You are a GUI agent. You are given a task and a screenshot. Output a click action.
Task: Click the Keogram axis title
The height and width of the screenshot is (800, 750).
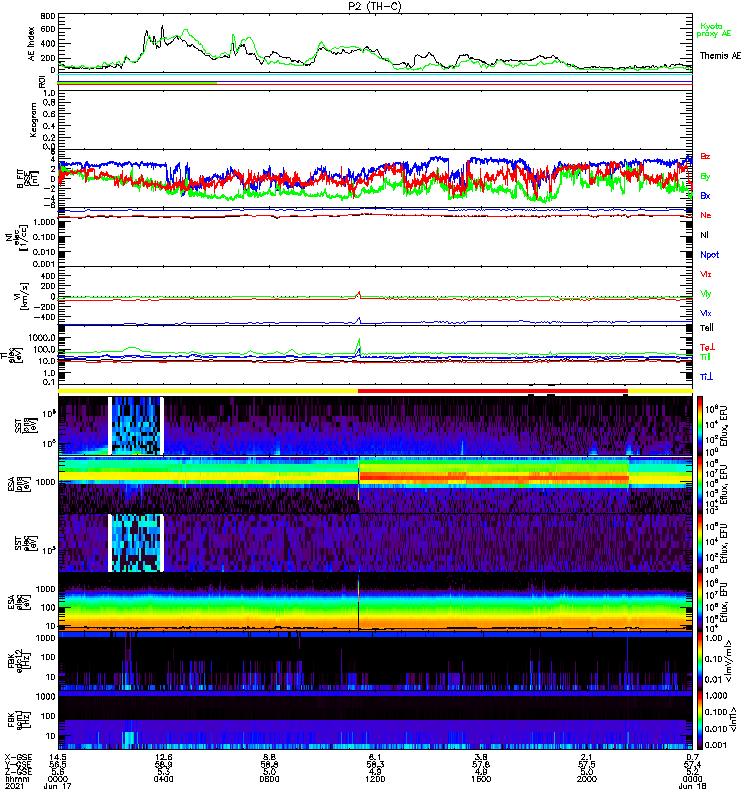(33, 119)
